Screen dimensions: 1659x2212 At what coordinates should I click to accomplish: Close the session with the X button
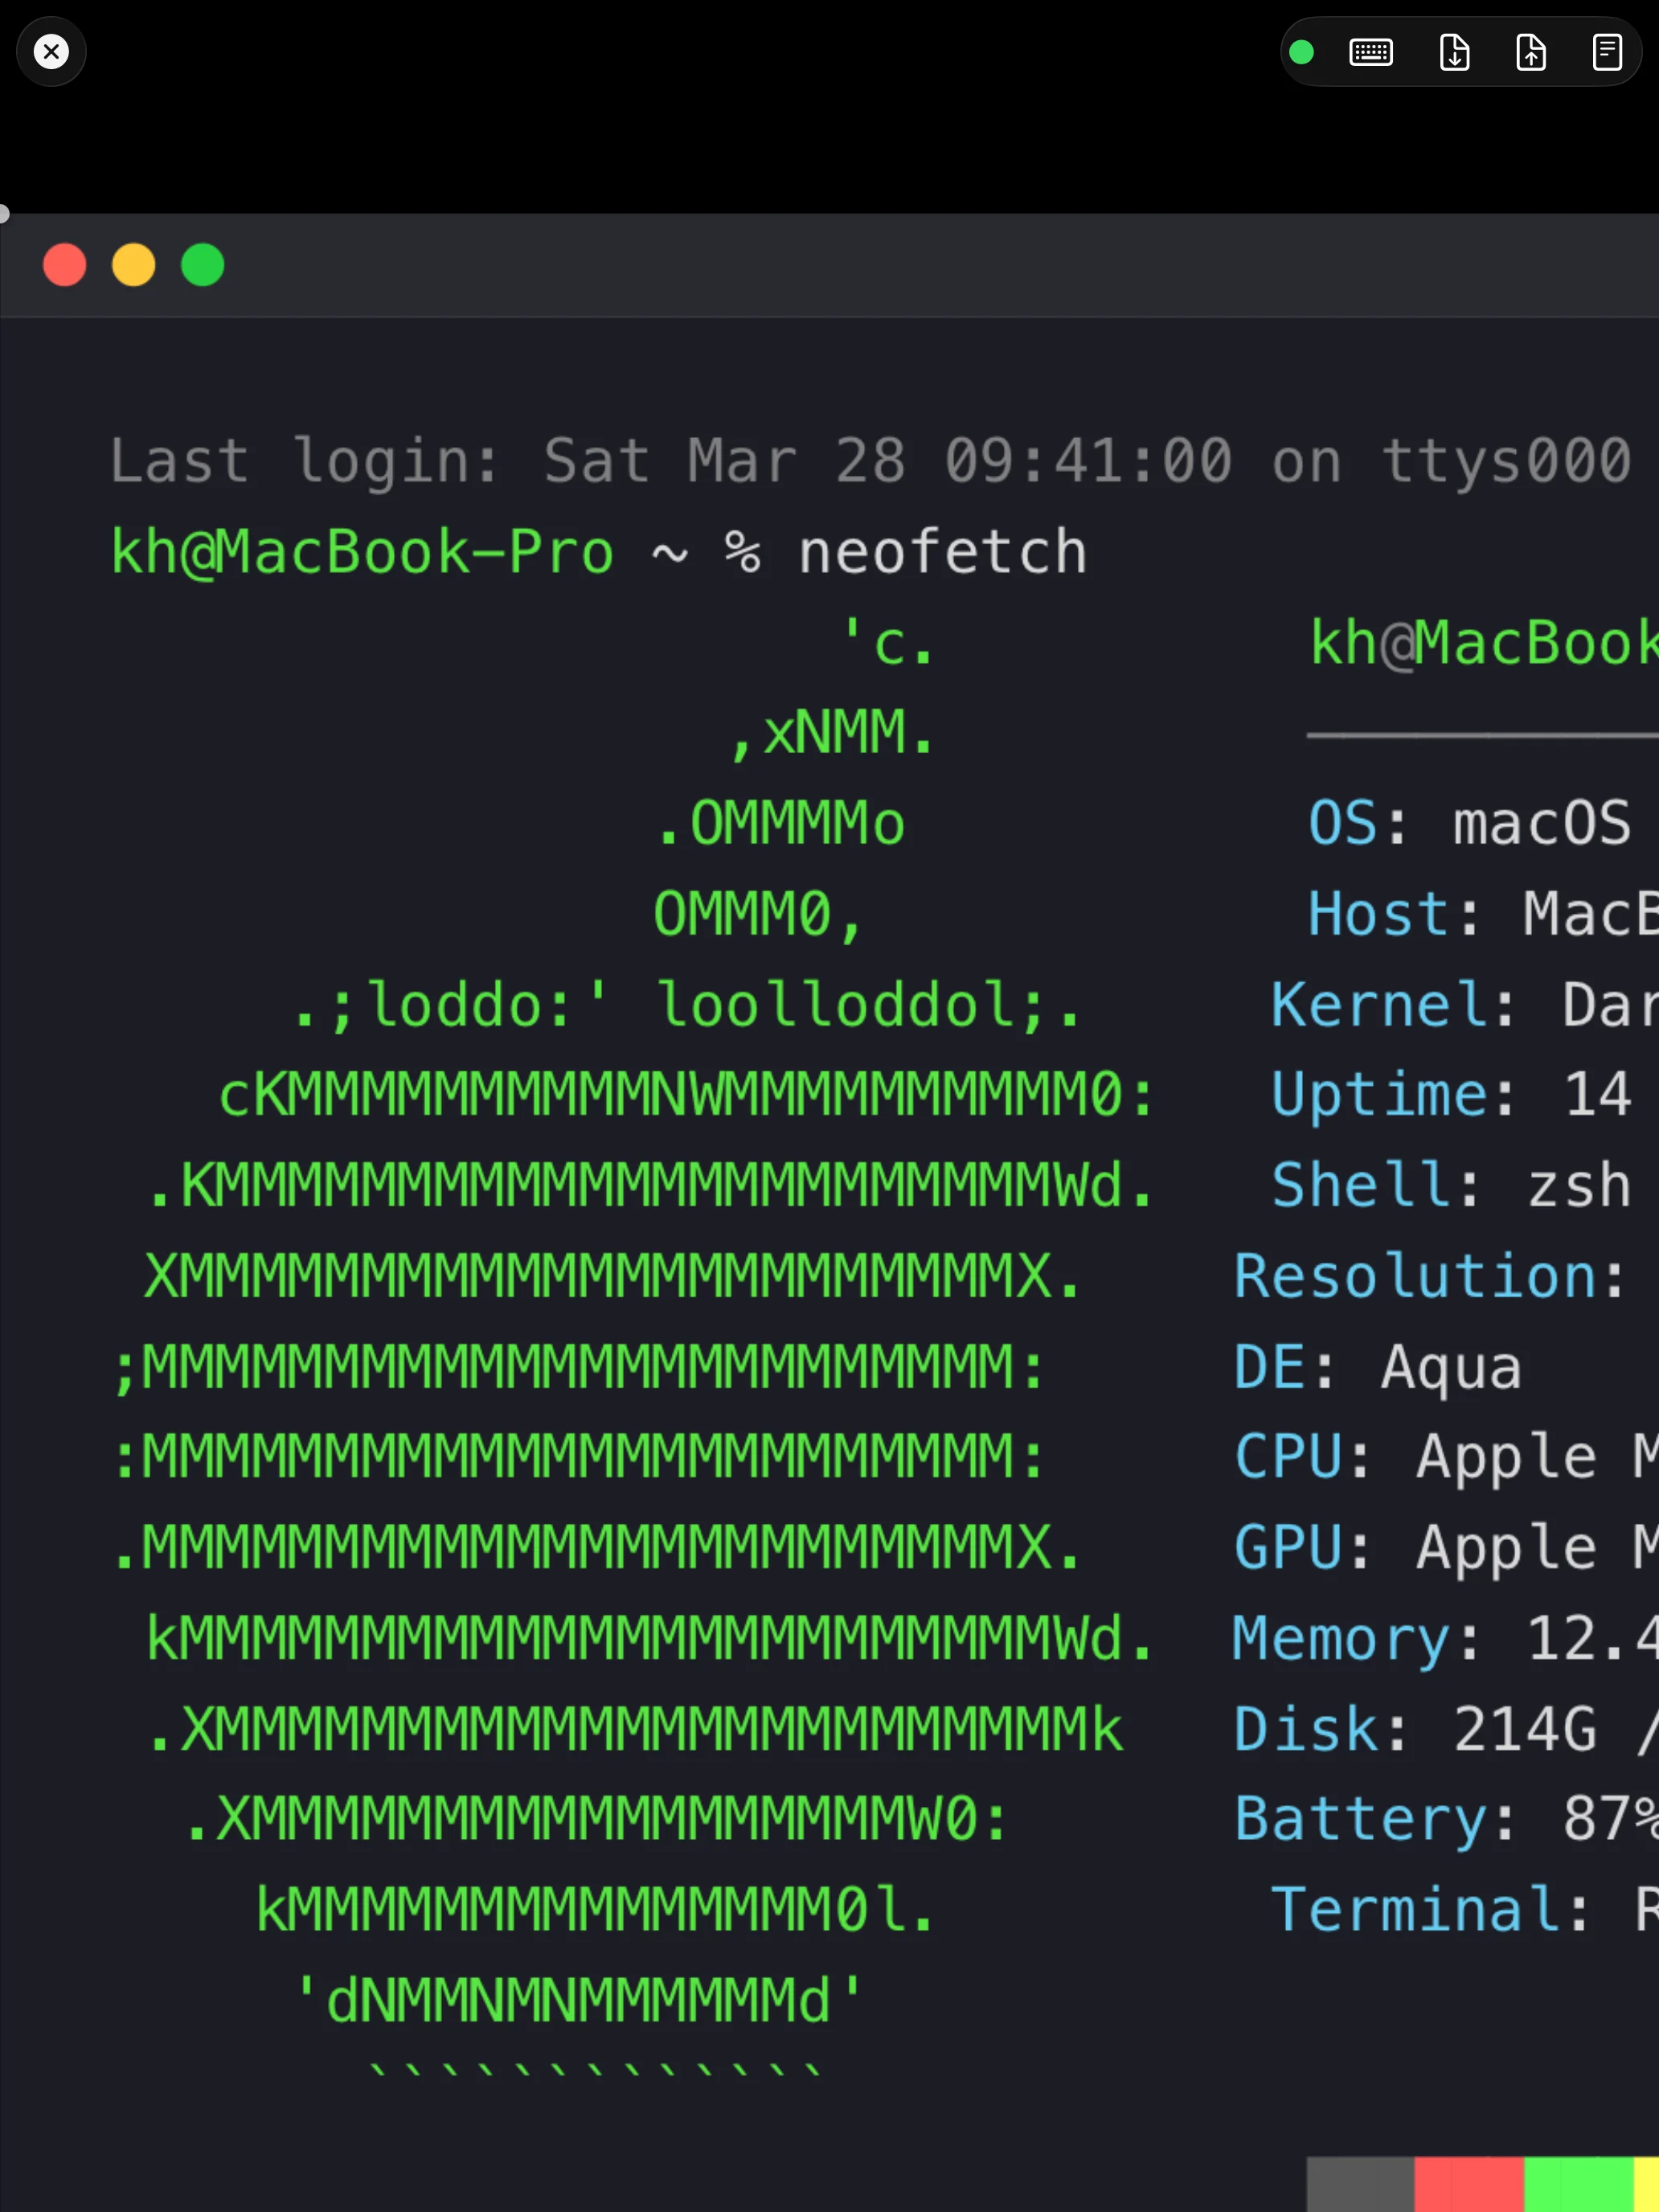point(51,51)
